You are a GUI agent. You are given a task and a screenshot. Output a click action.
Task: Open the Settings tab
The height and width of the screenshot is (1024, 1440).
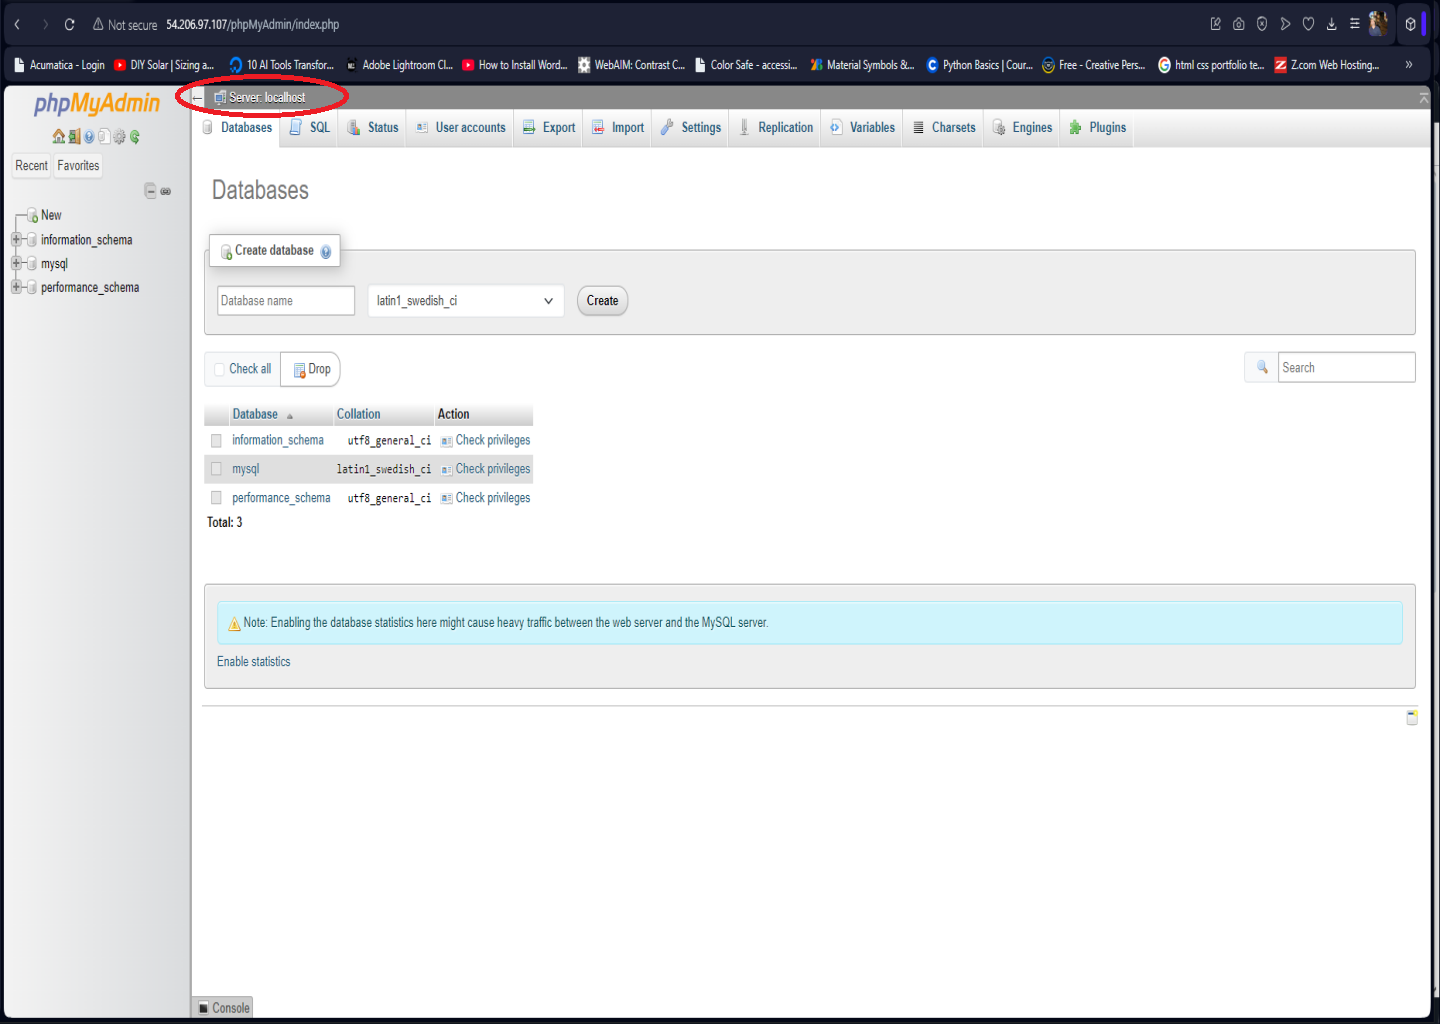(x=691, y=128)
